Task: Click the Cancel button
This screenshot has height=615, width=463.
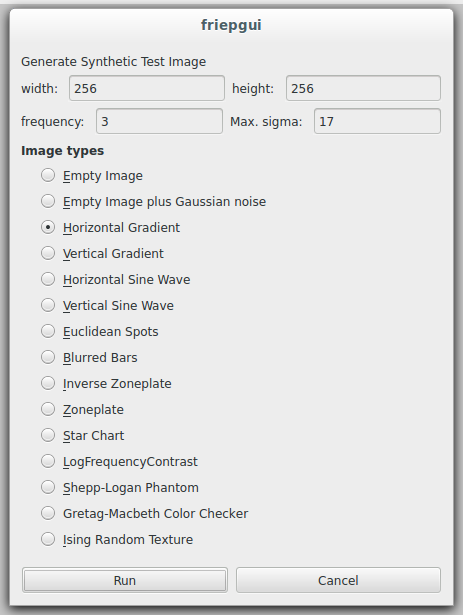Action: pos(338,580)
